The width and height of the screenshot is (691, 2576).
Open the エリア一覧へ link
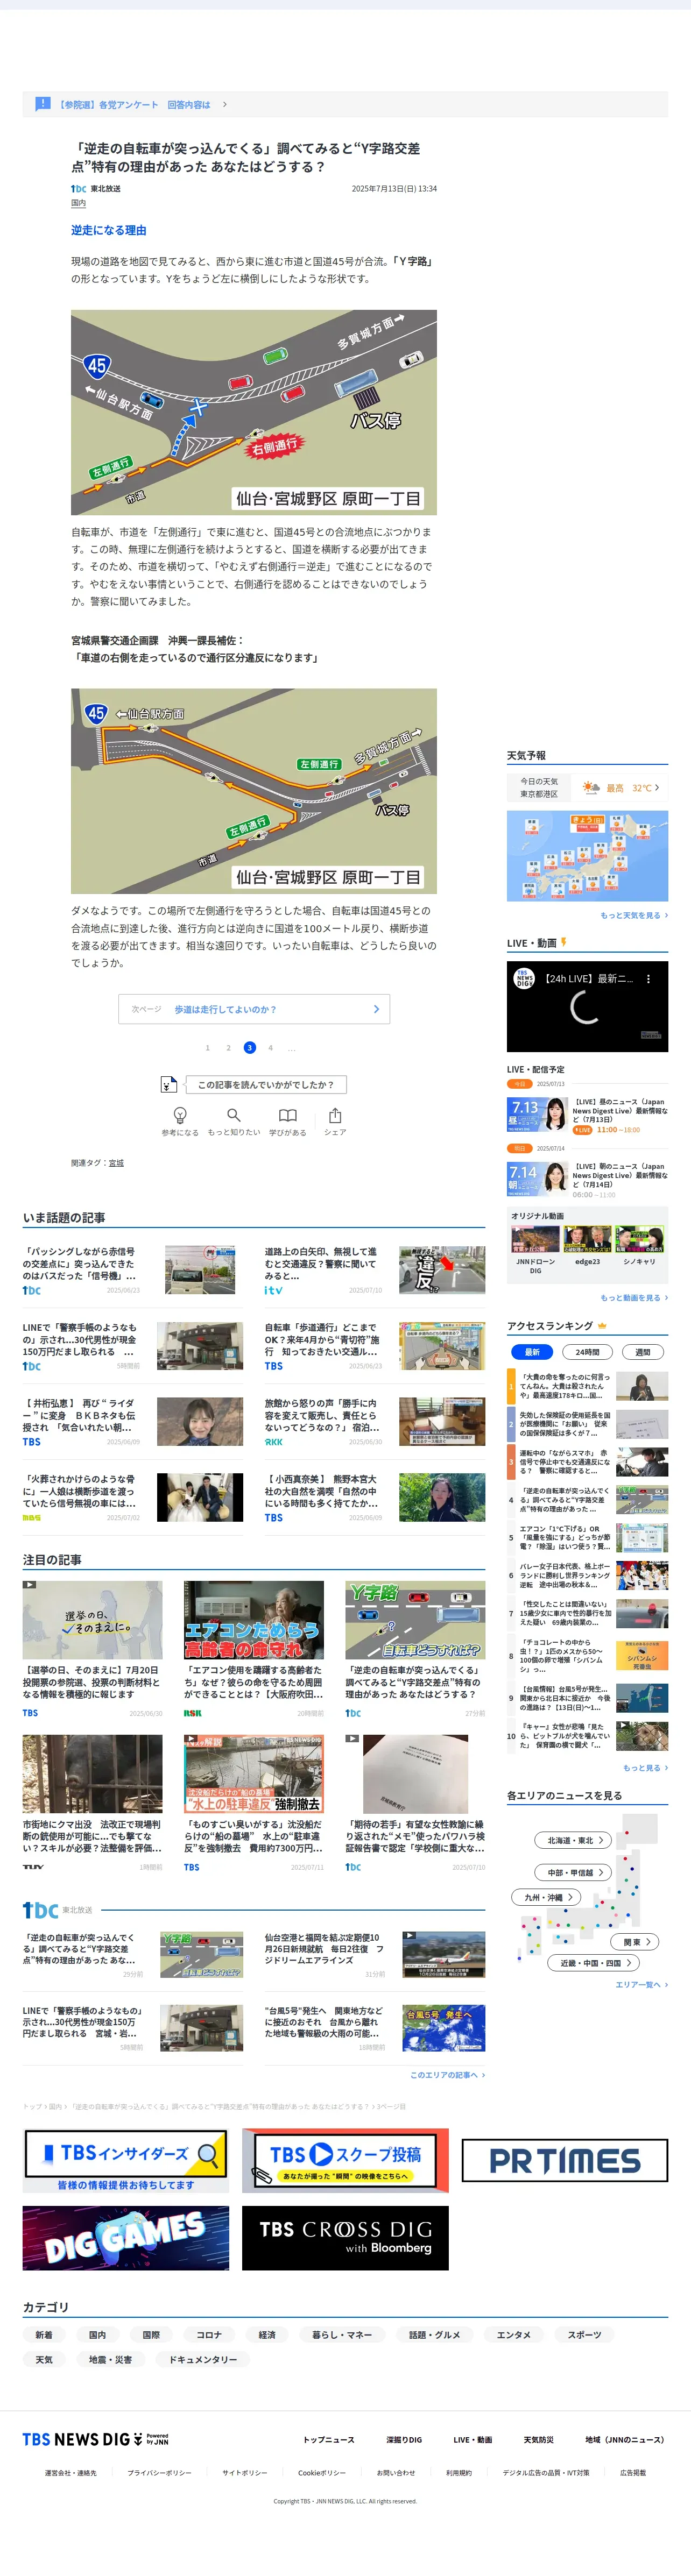(641, 1985)
